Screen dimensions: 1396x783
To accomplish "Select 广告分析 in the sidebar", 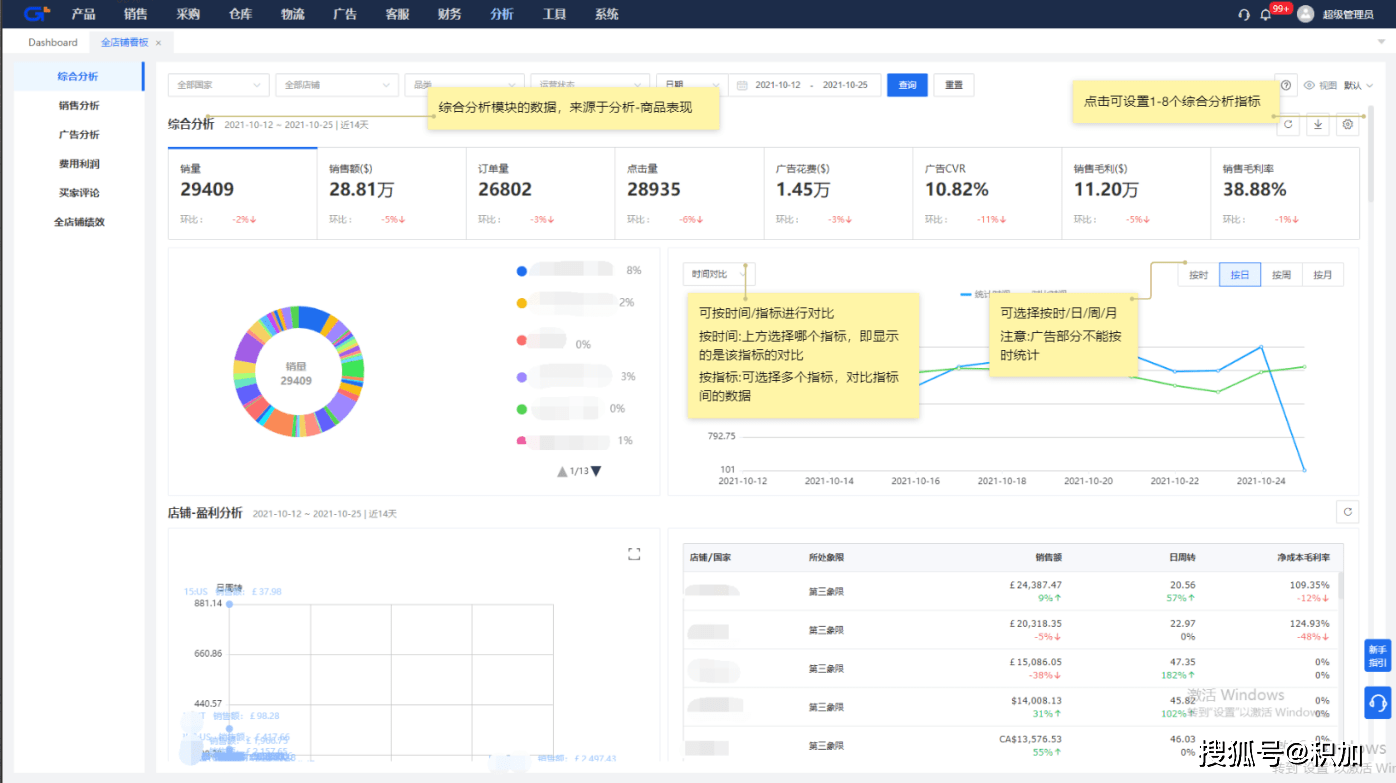I will (x=78, y=134).
